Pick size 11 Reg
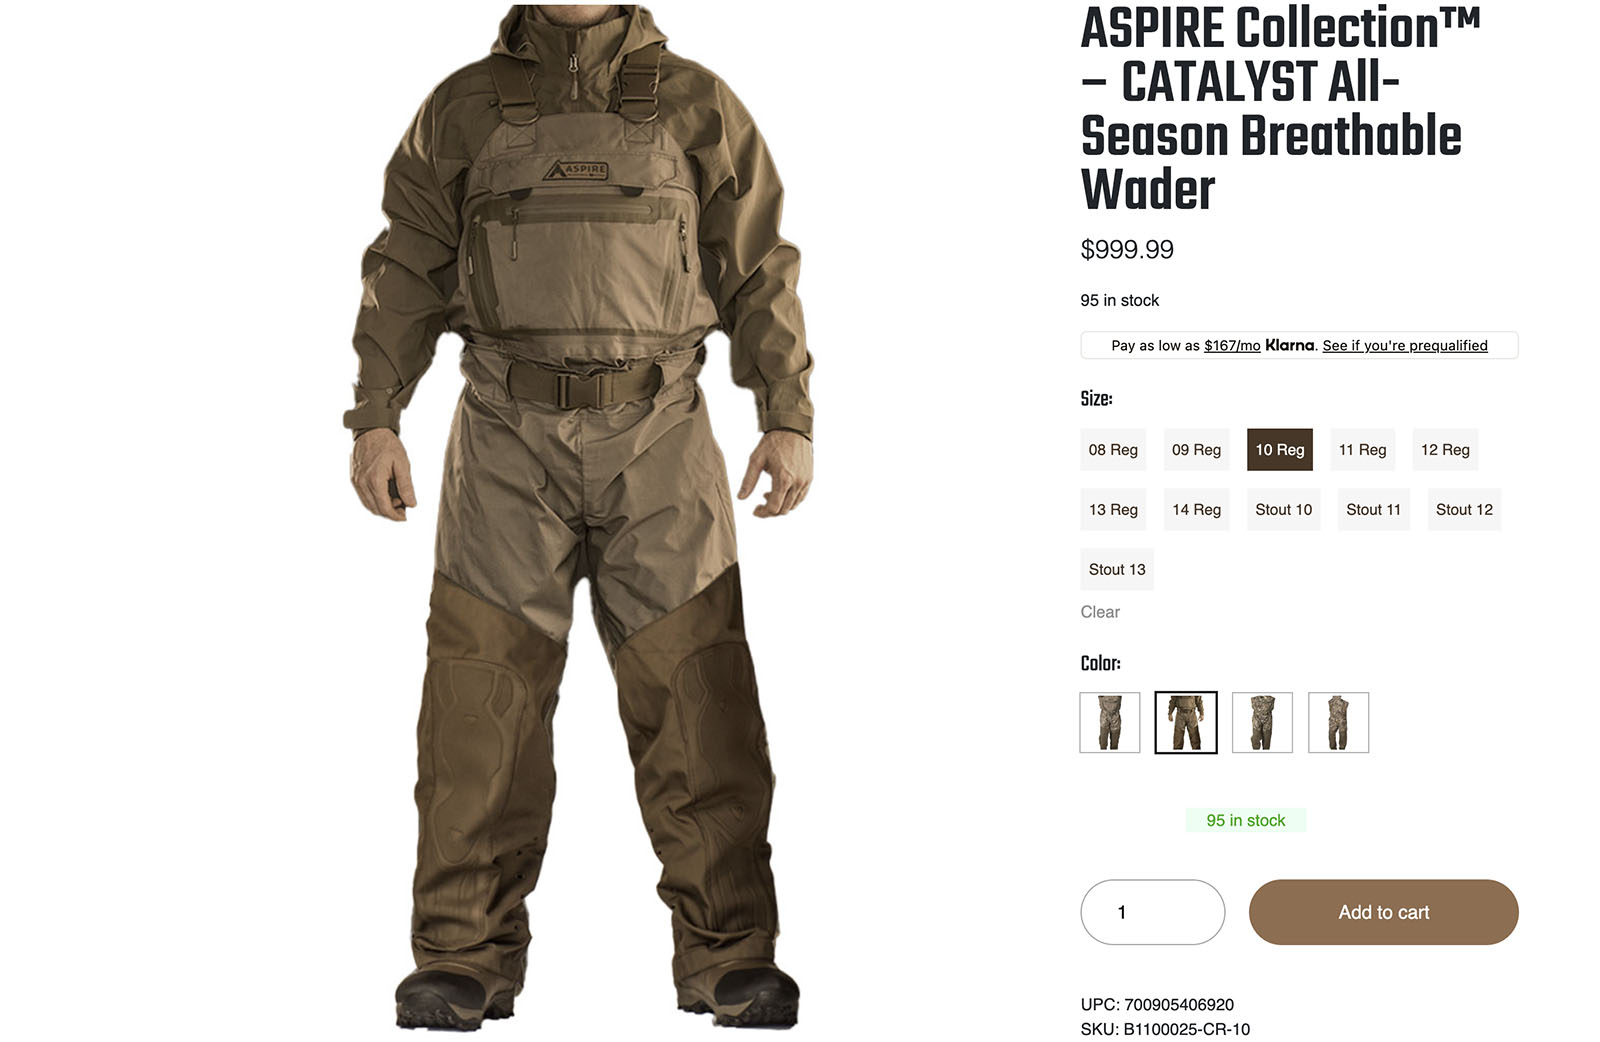The image size is (1600, 1042). 1362,450
